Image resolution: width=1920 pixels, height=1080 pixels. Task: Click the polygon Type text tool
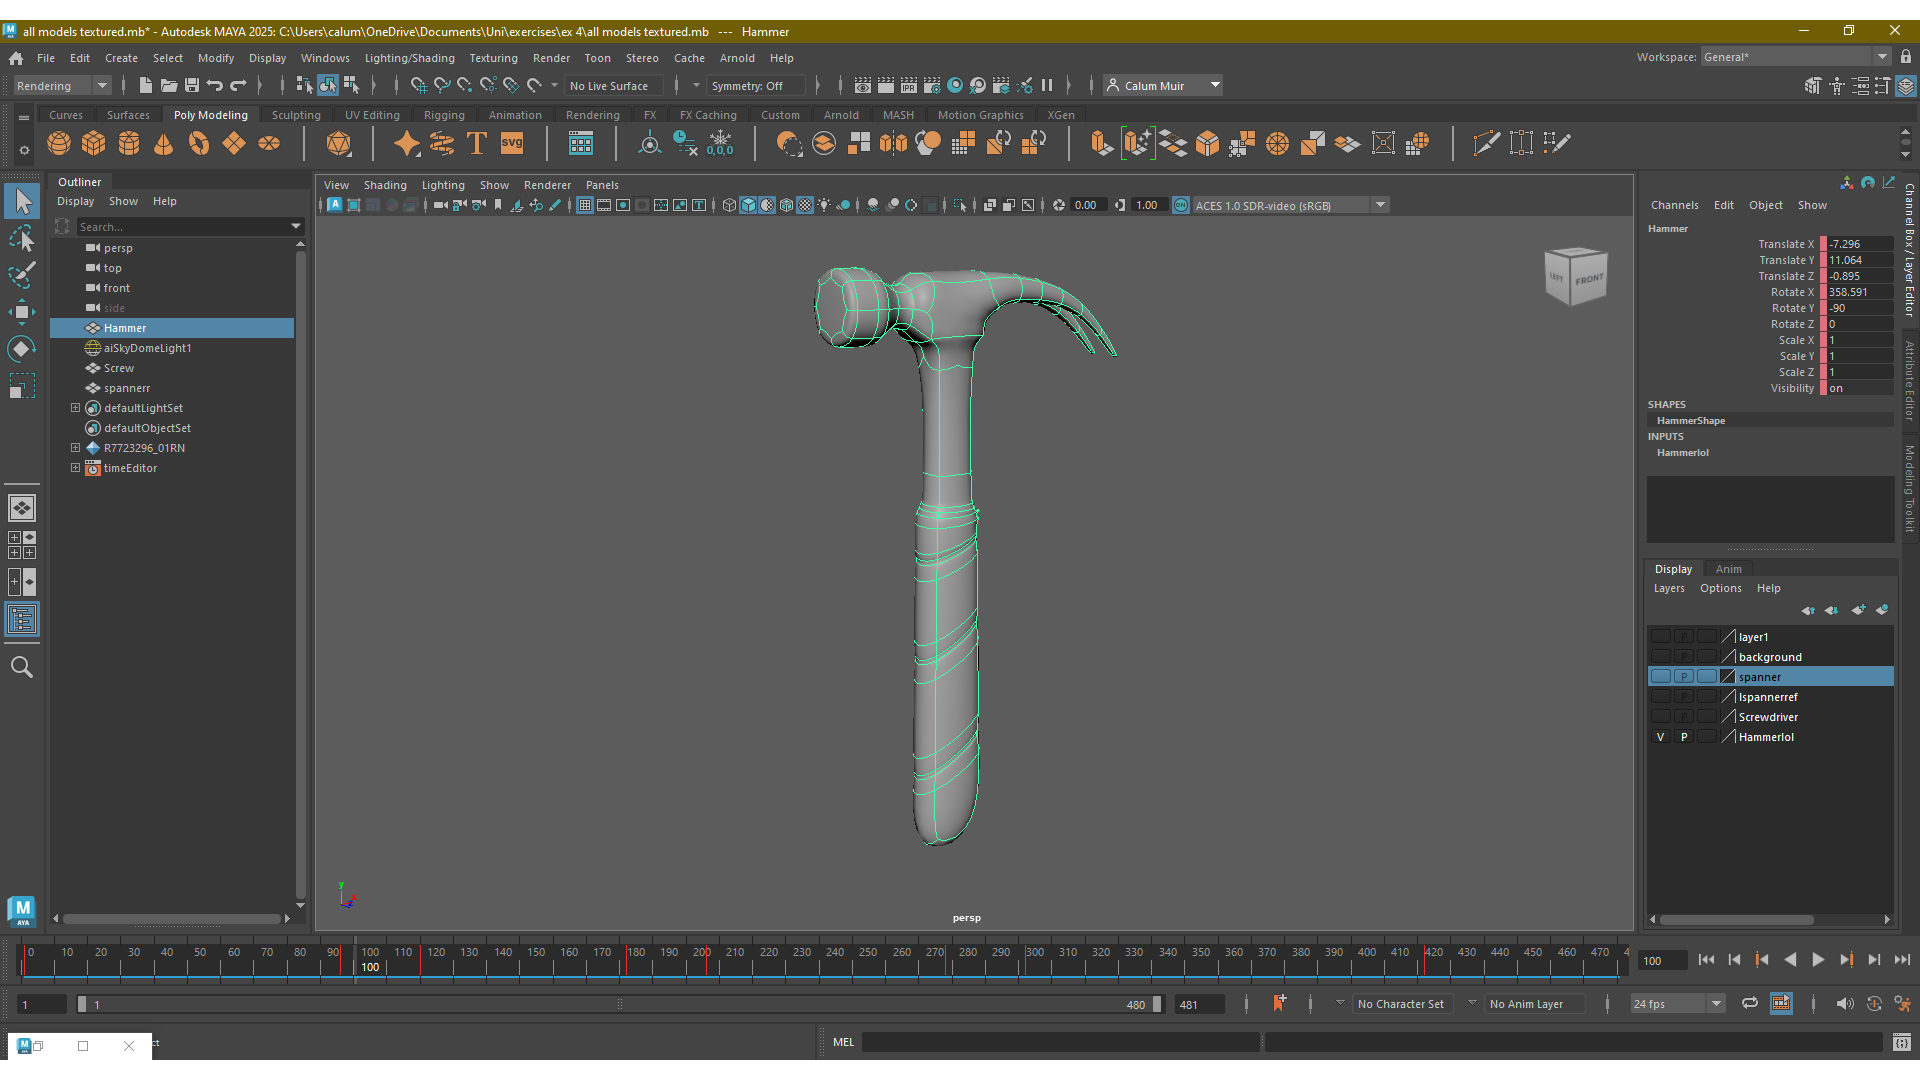coord(477,143)
